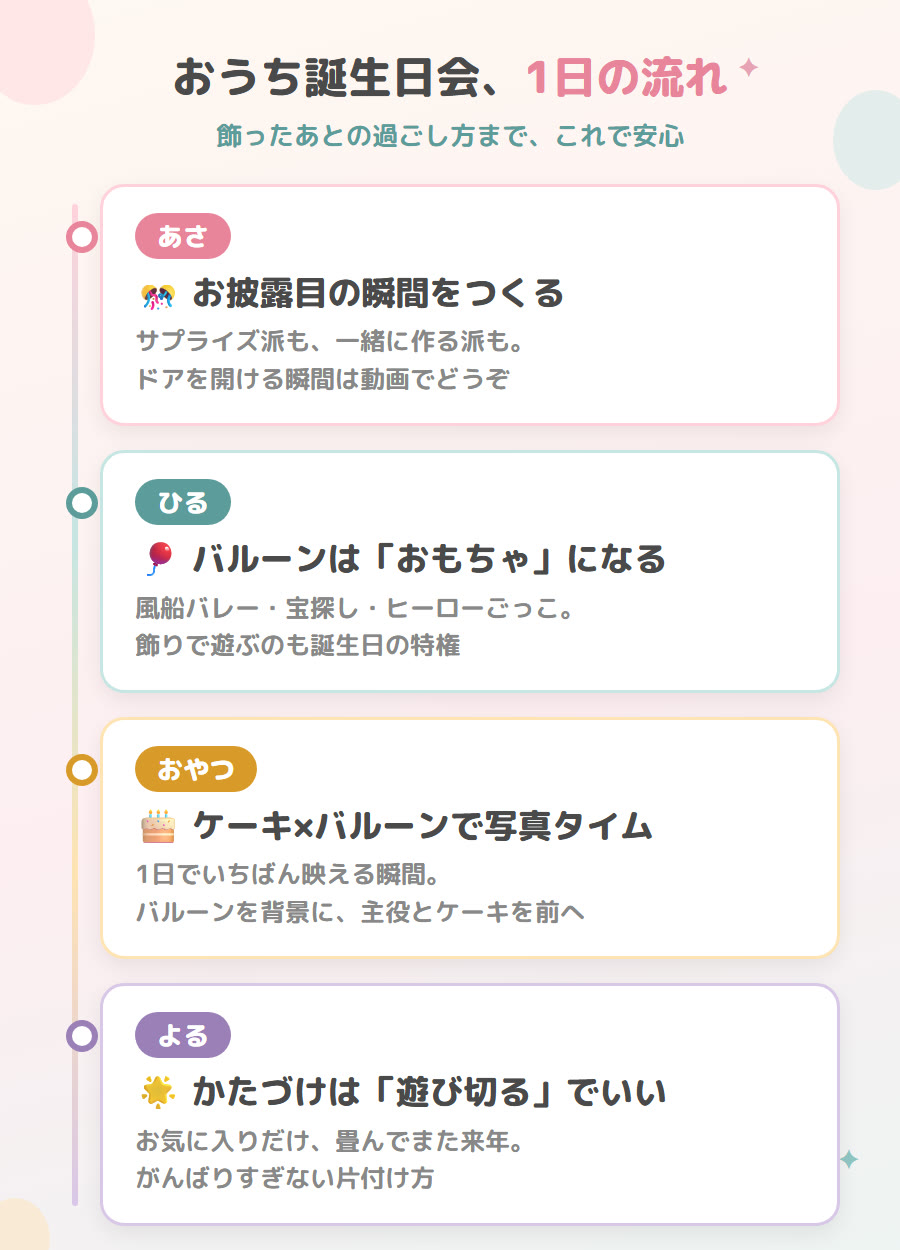Click the subtitle 飾ったあとの過ごし方まで

pos(372,136)
